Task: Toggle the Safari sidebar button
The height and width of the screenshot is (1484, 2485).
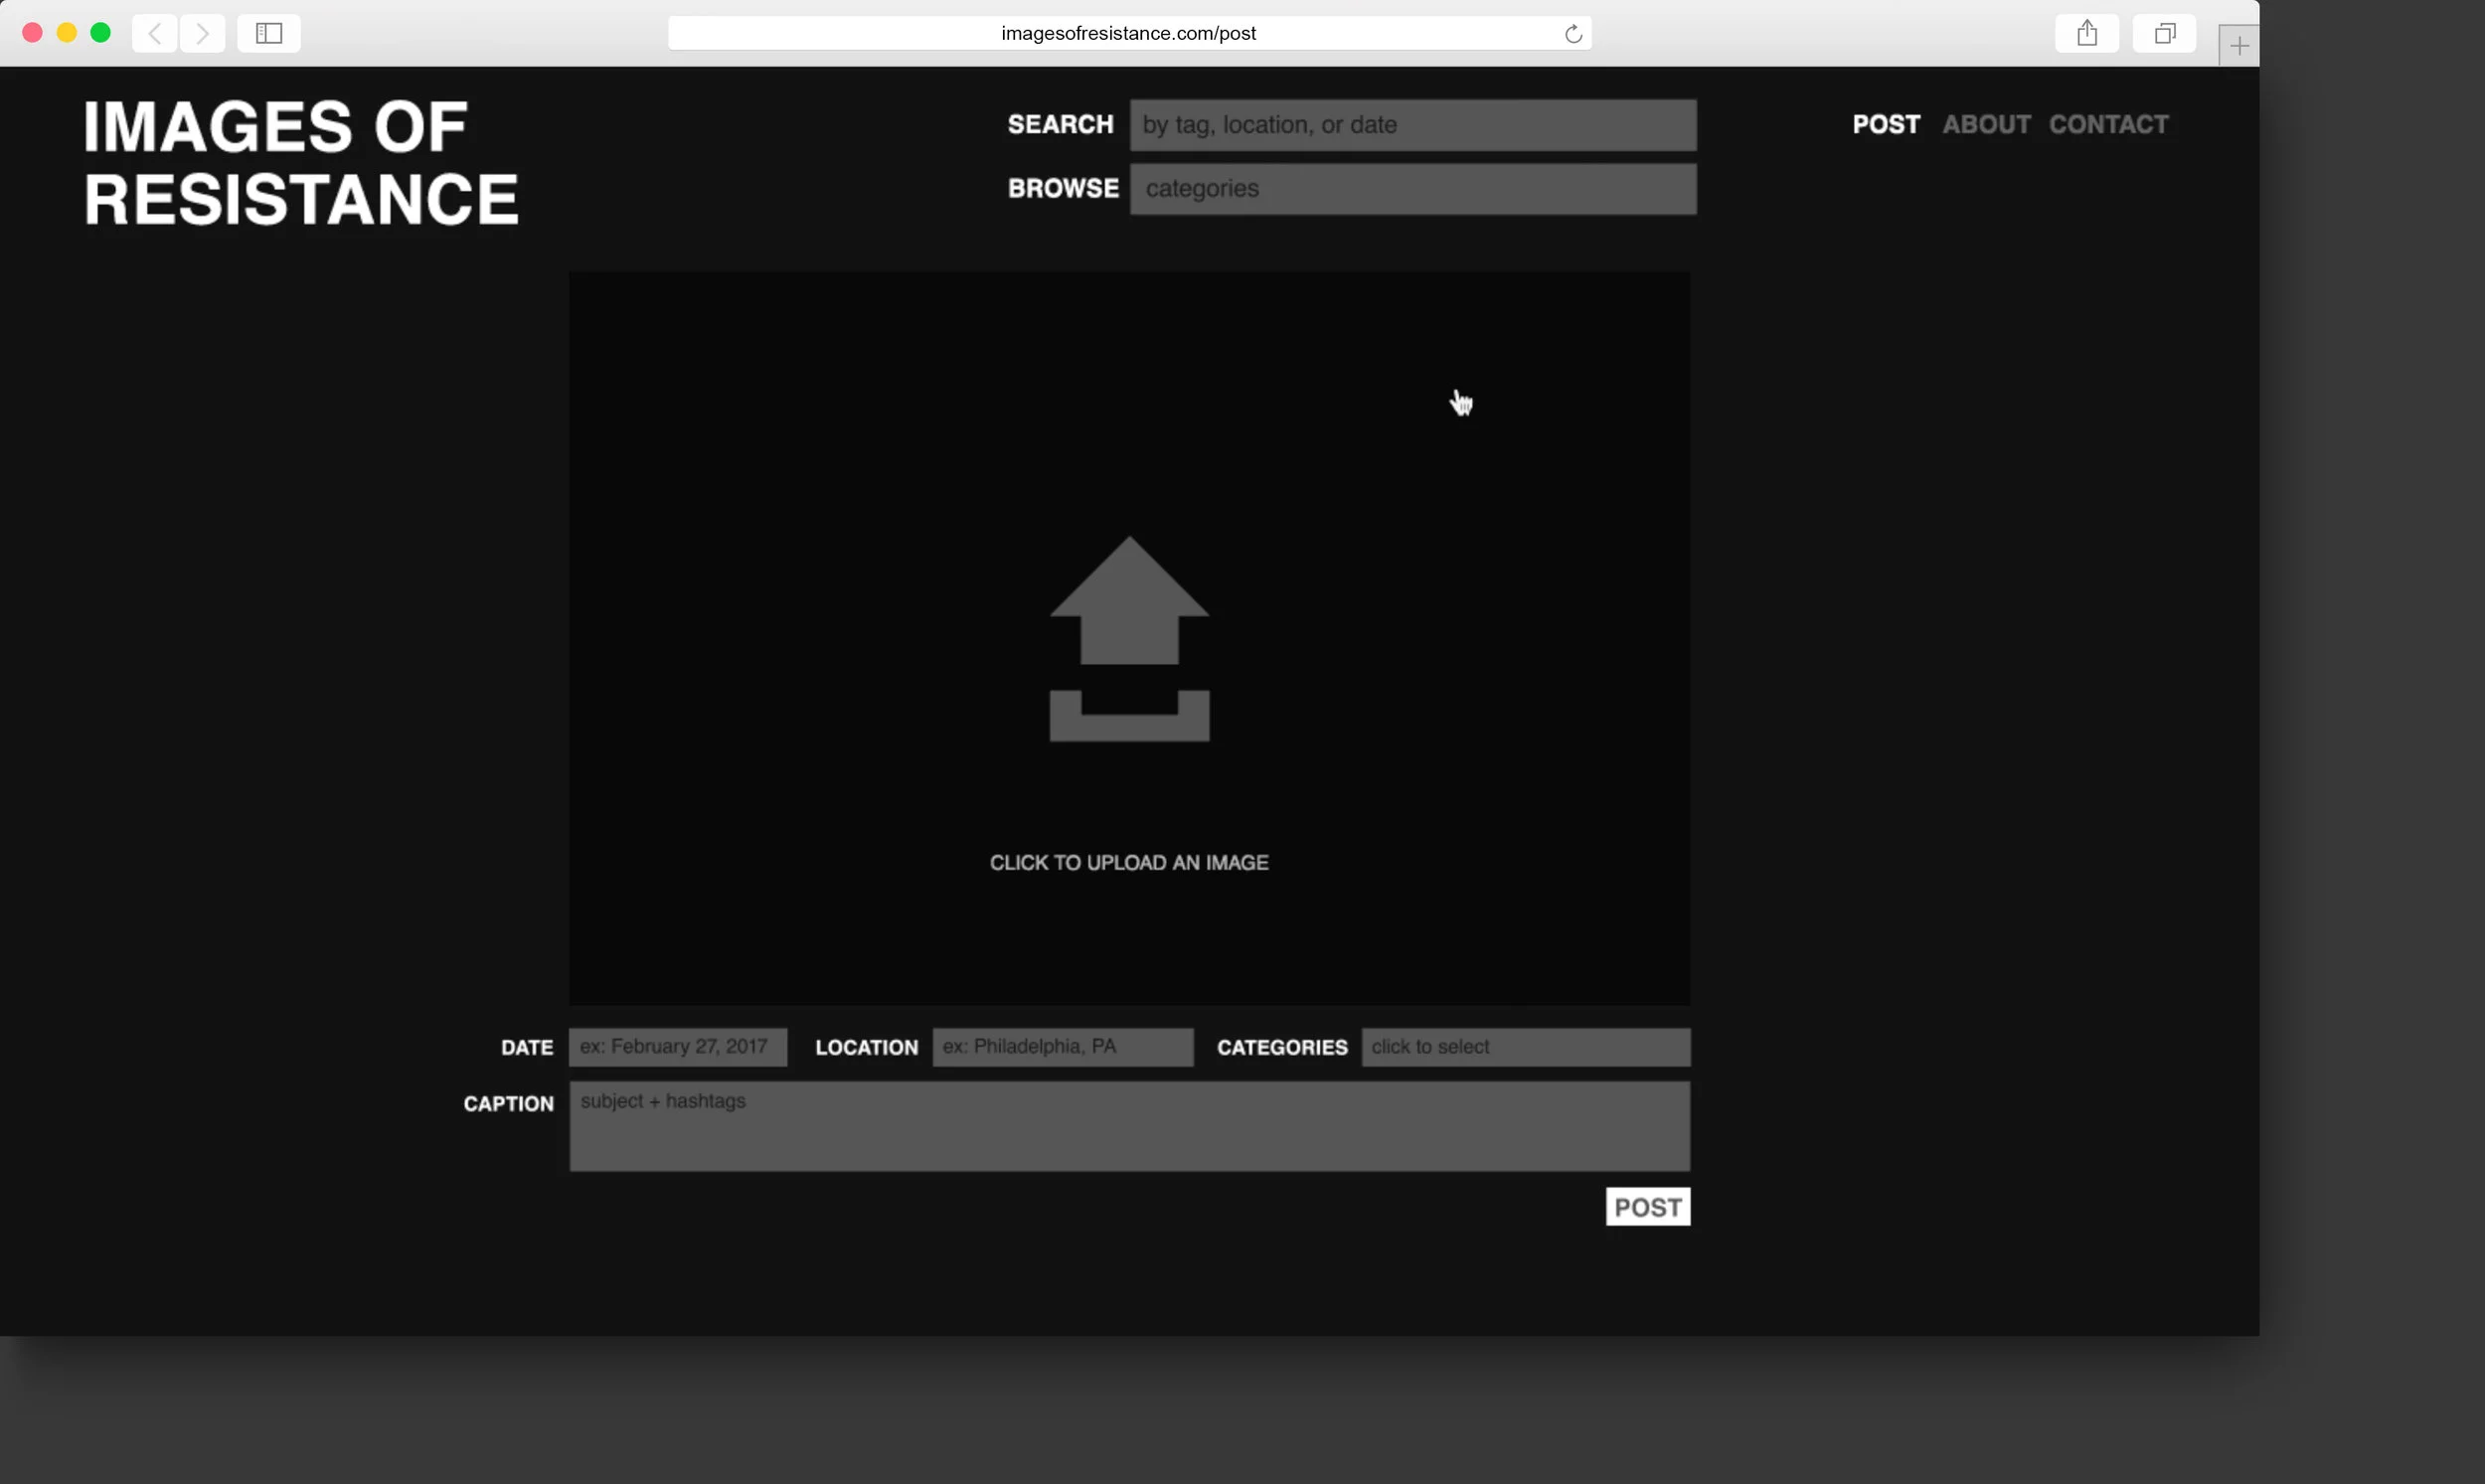Action: coord(269,33)
